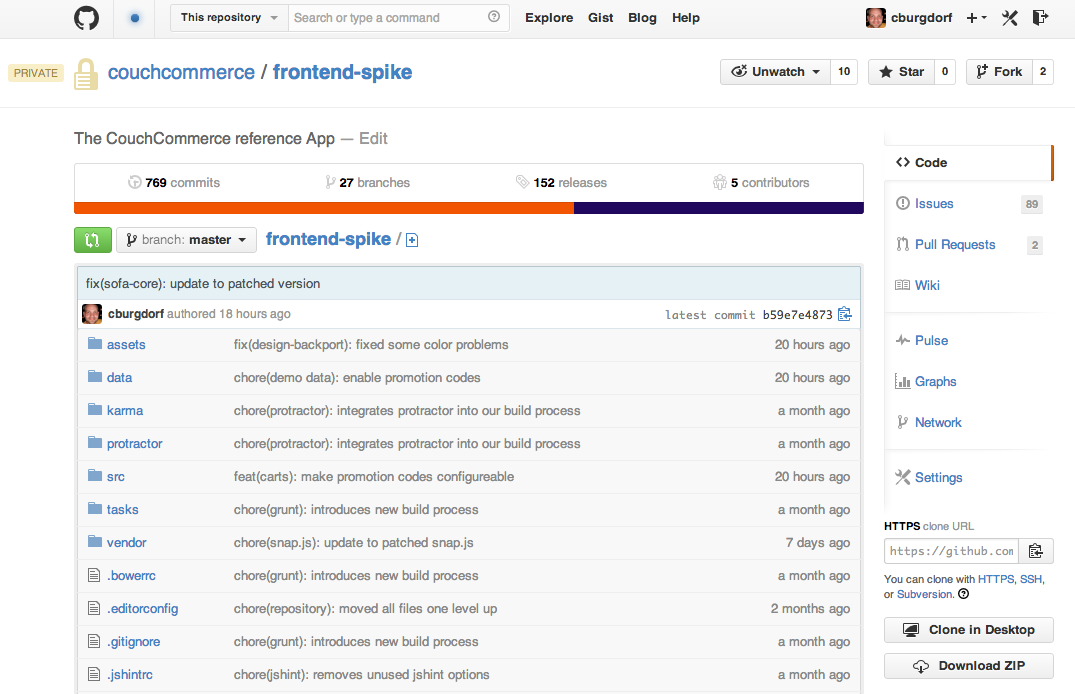Open the src folder

(116, 477)
